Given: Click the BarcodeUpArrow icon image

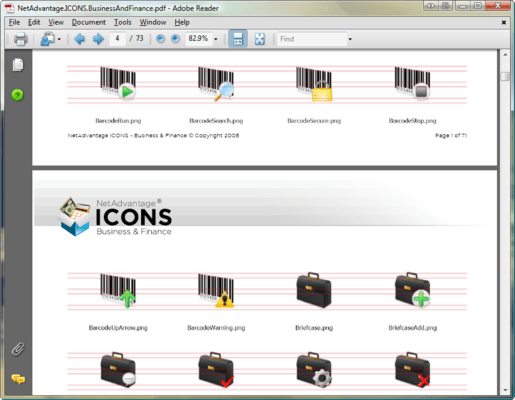Looking at the screenshot, I should pos(118,290).
